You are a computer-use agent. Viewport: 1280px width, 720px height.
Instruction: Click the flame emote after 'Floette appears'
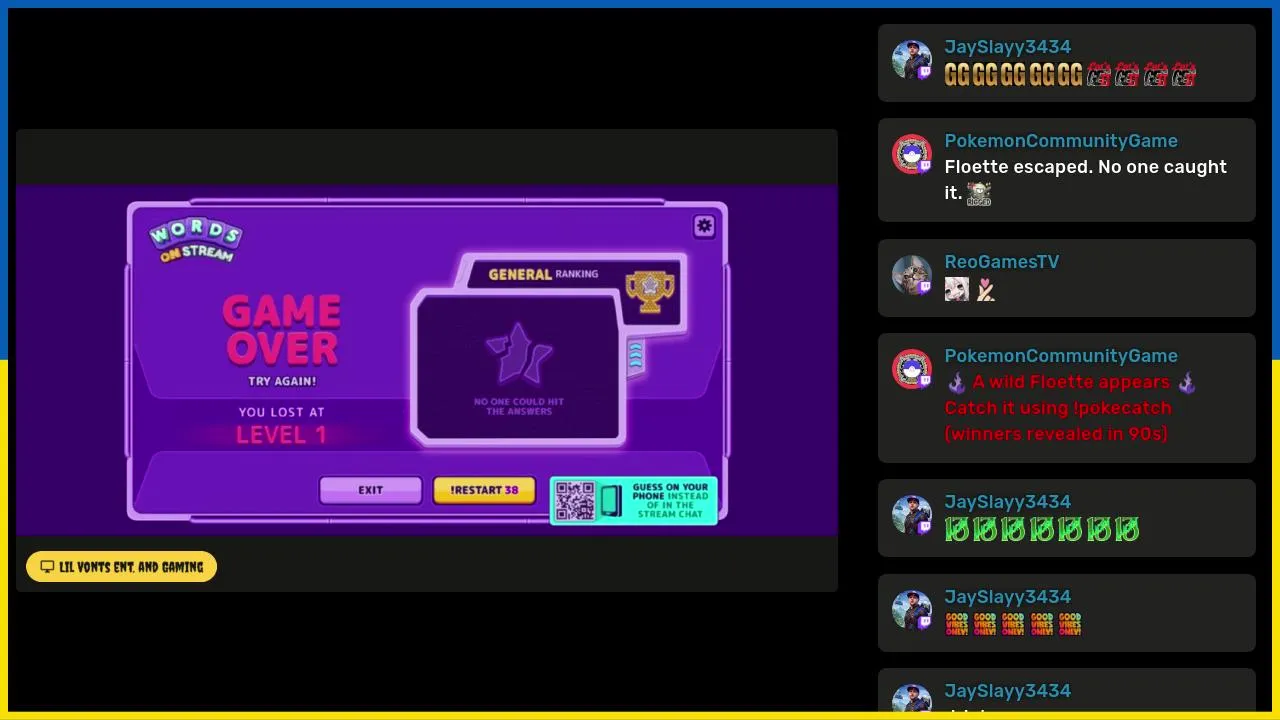(x=1187, y=383)
